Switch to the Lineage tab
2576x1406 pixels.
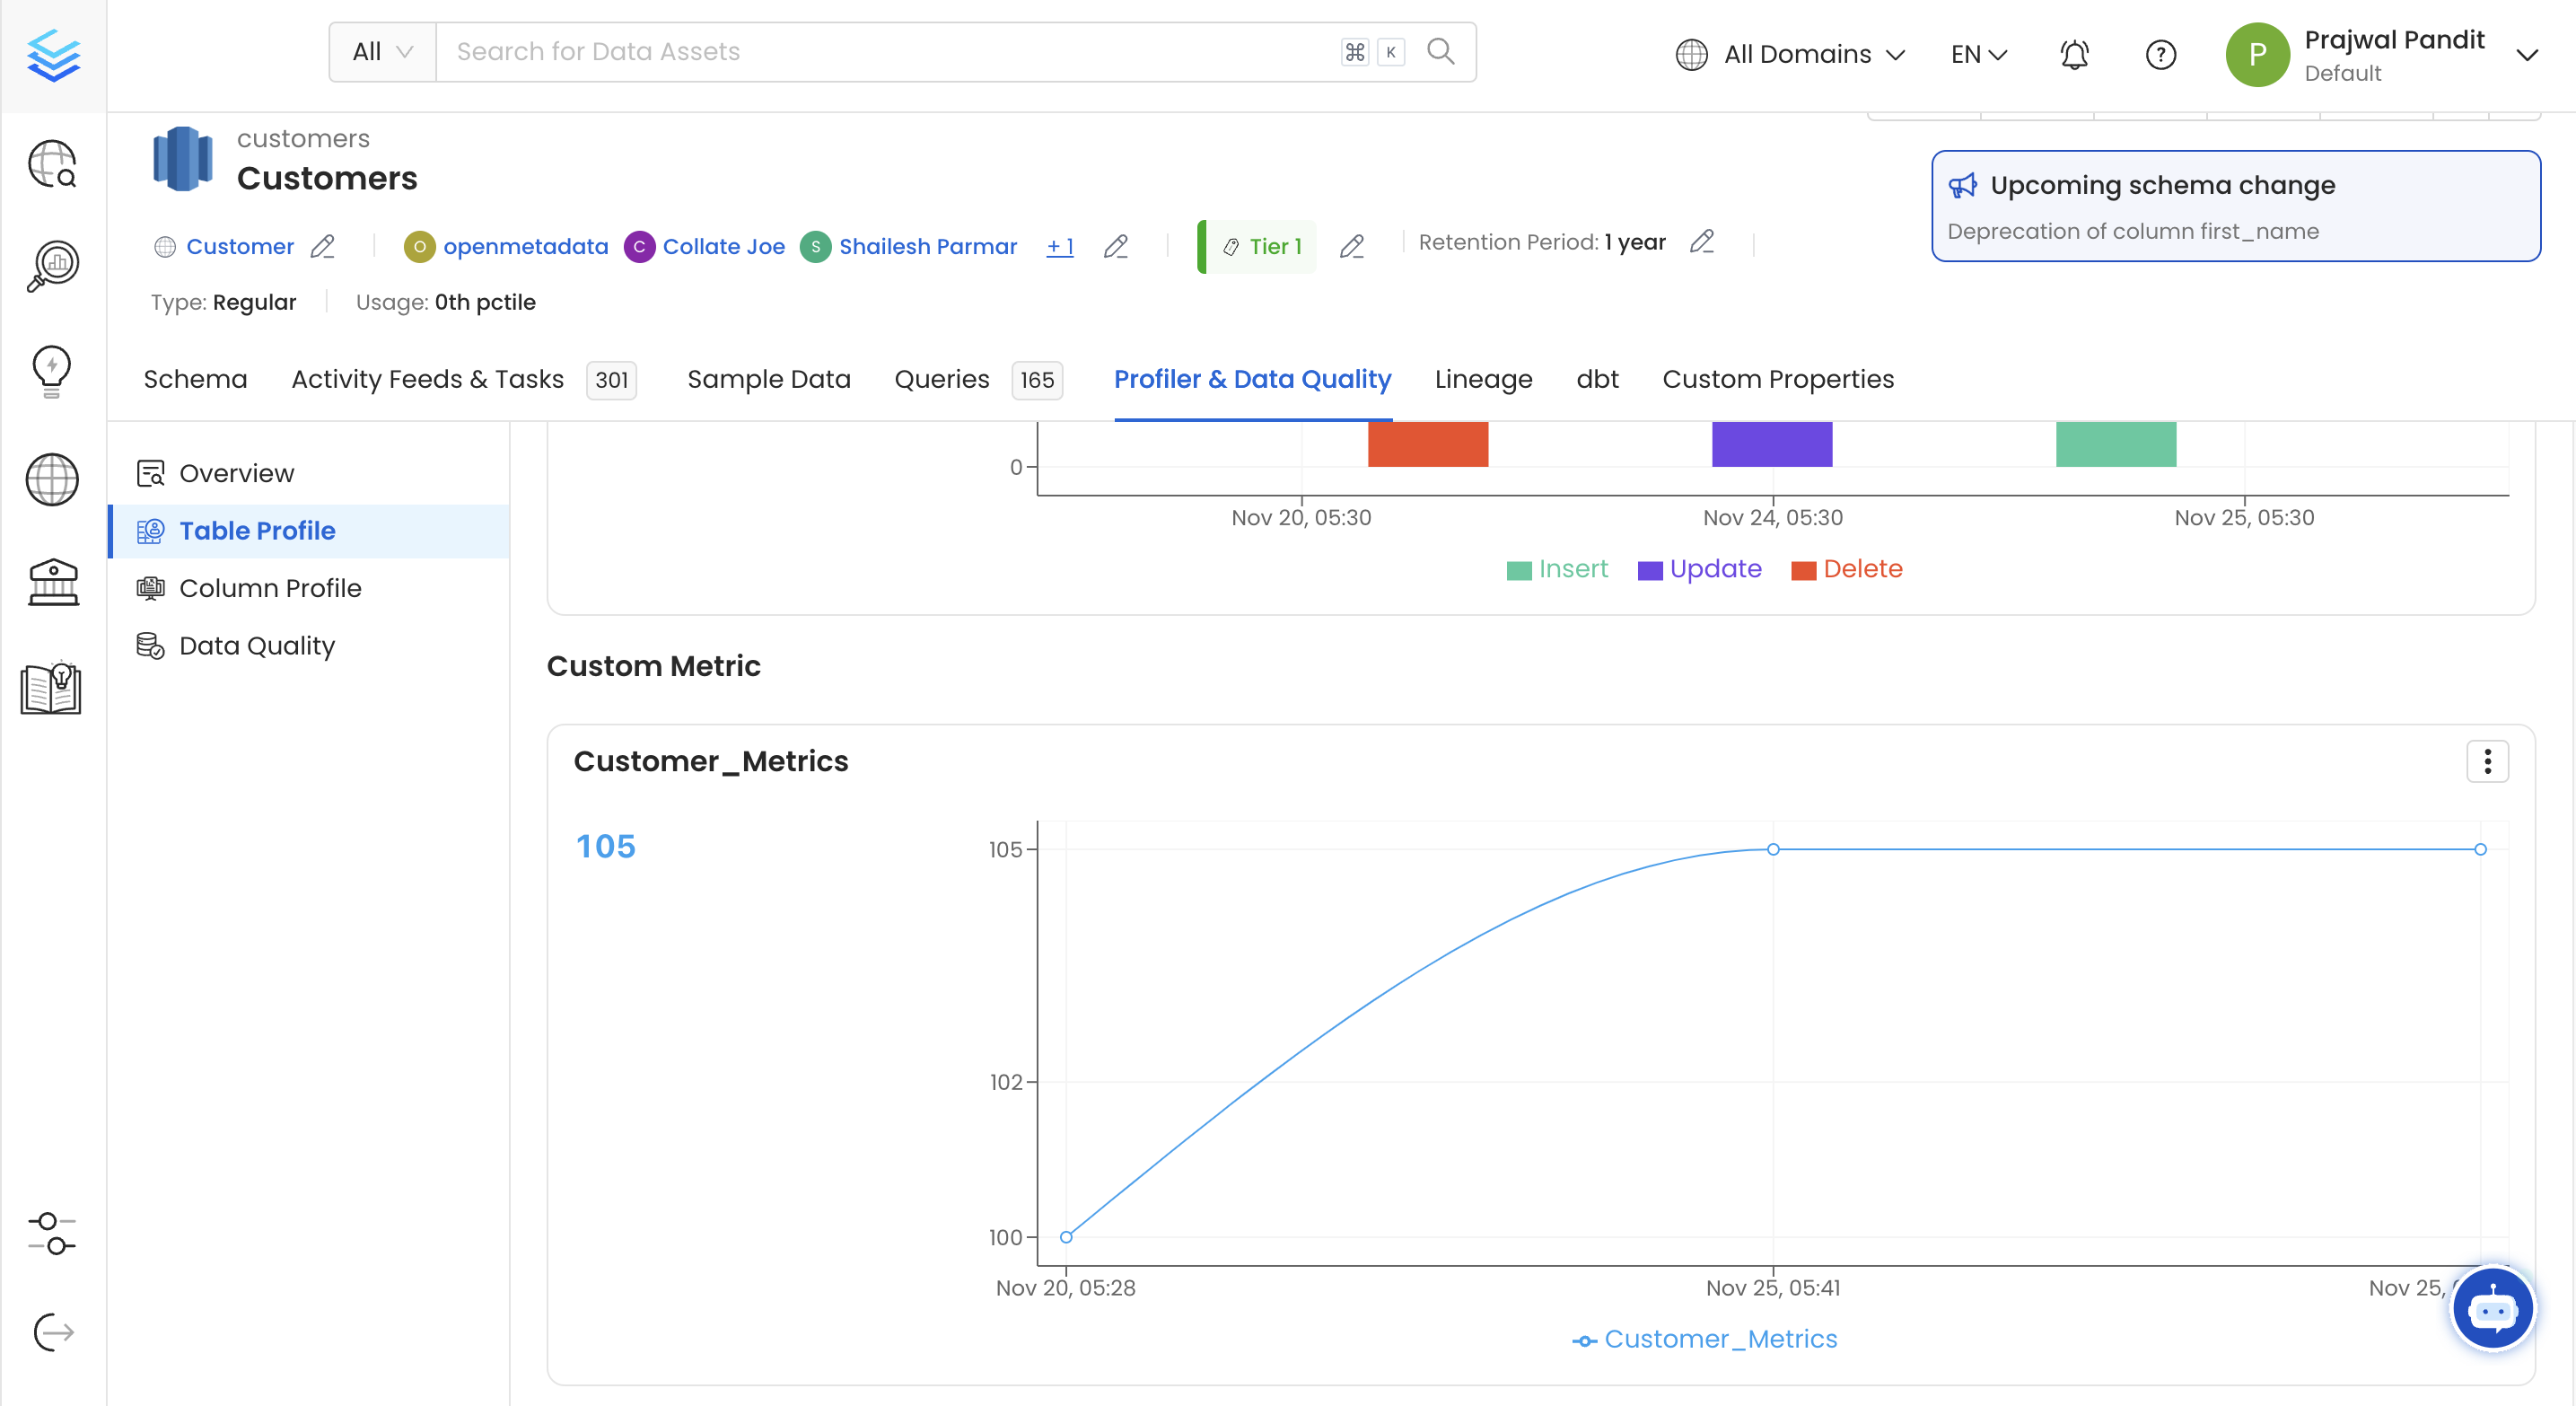(1483, 379)
